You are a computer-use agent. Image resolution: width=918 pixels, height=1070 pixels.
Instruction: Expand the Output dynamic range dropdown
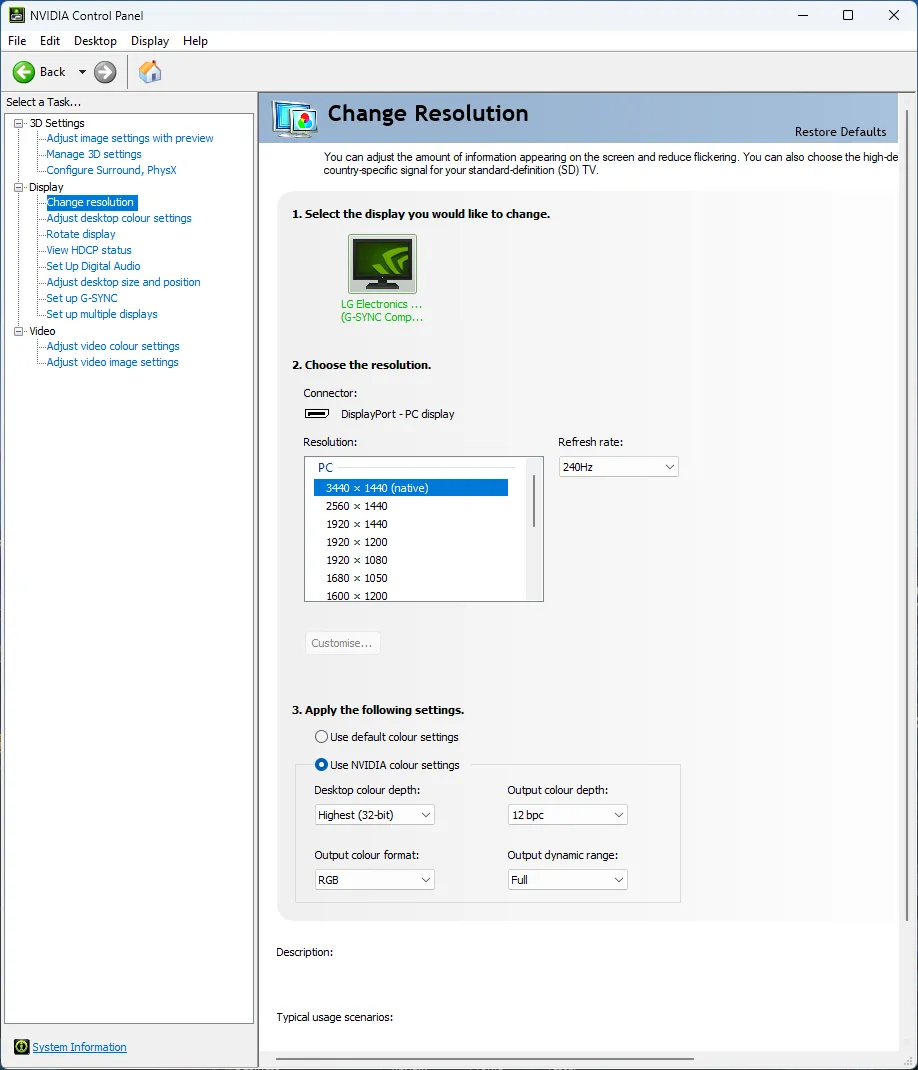[567, 880]
